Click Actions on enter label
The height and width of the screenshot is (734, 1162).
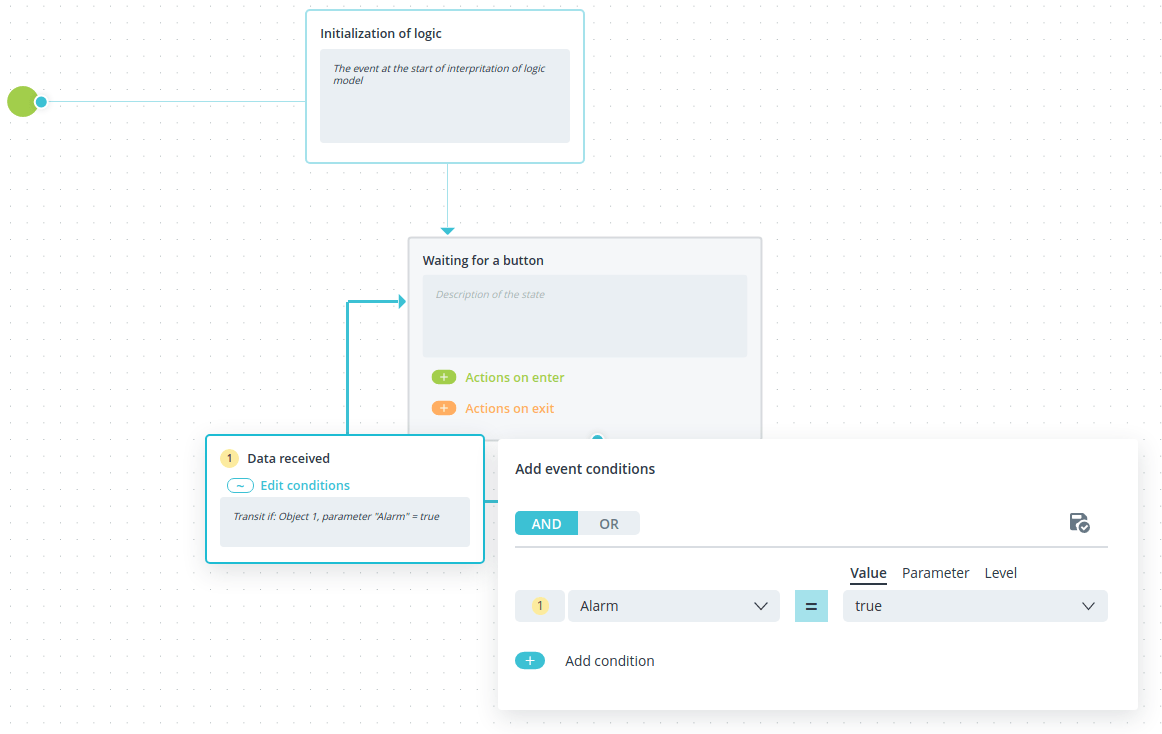pyautogui.click(x=514, y=377)
